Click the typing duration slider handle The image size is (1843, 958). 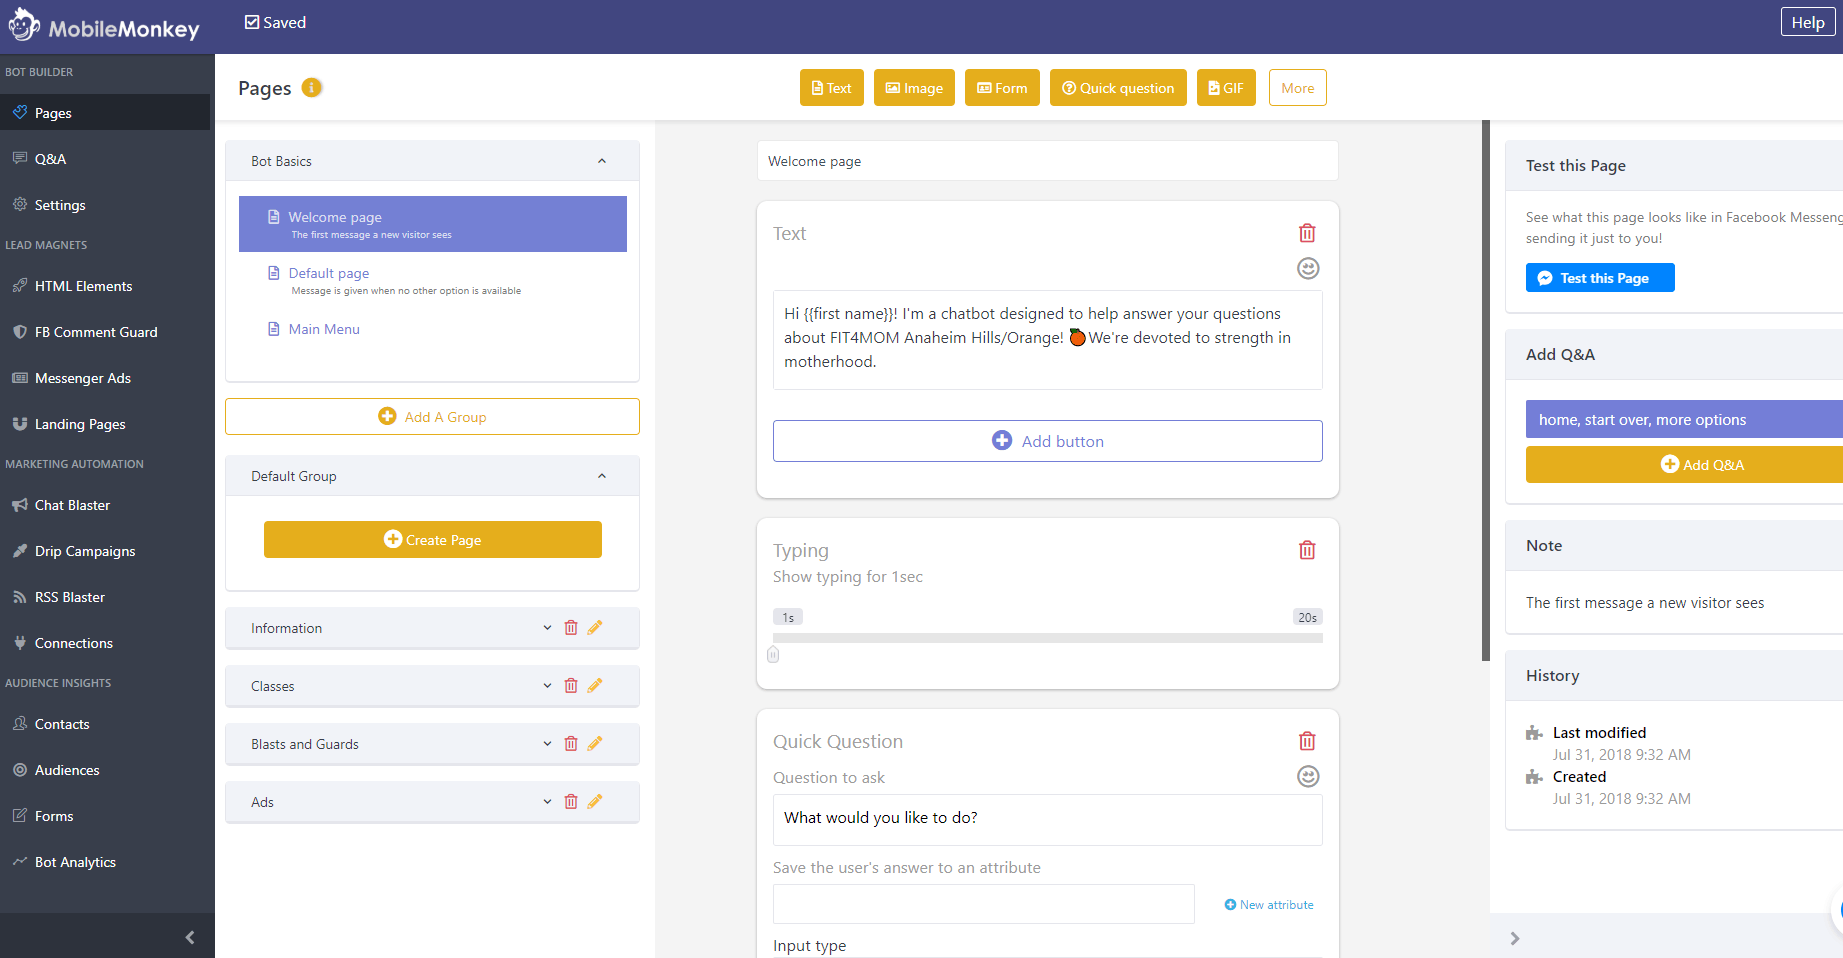(x=773, y=654)
